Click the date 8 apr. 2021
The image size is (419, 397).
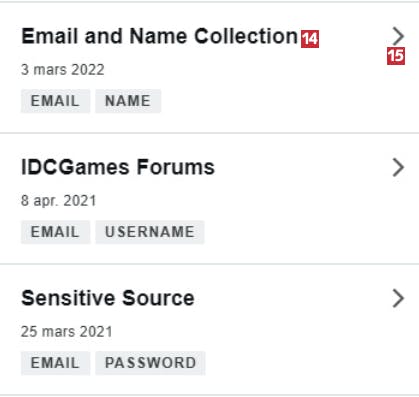click(x=59, y=201)
